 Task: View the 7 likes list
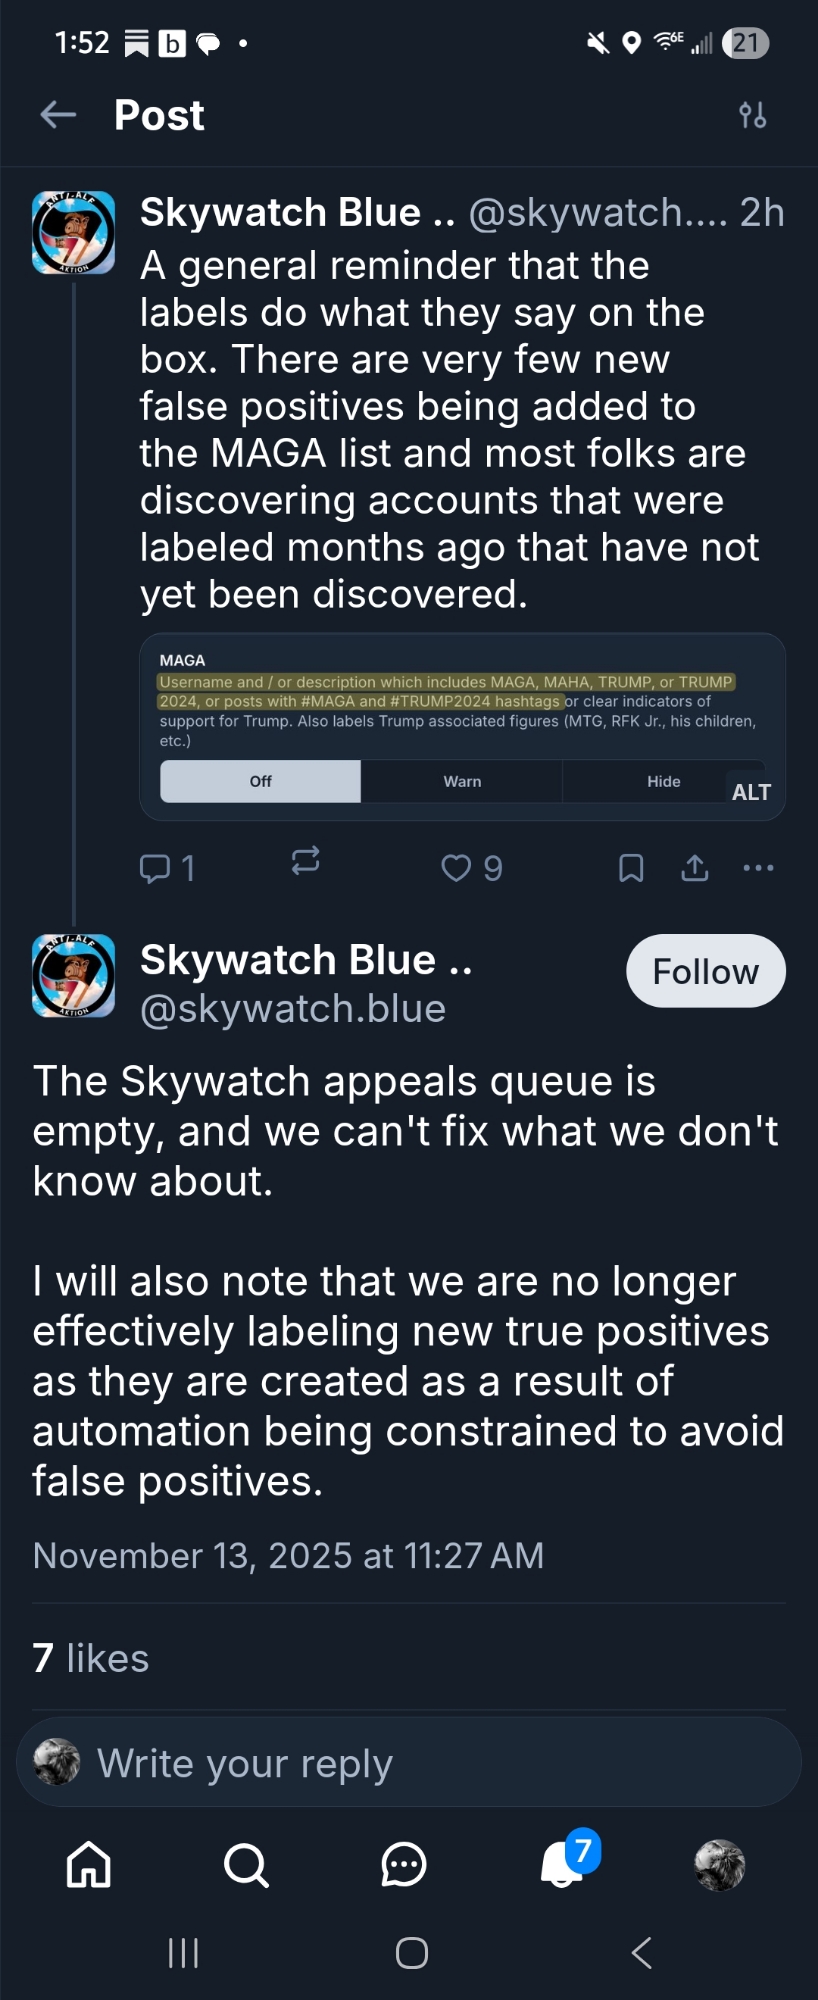pyautogui.click(x=91, y=1659)
